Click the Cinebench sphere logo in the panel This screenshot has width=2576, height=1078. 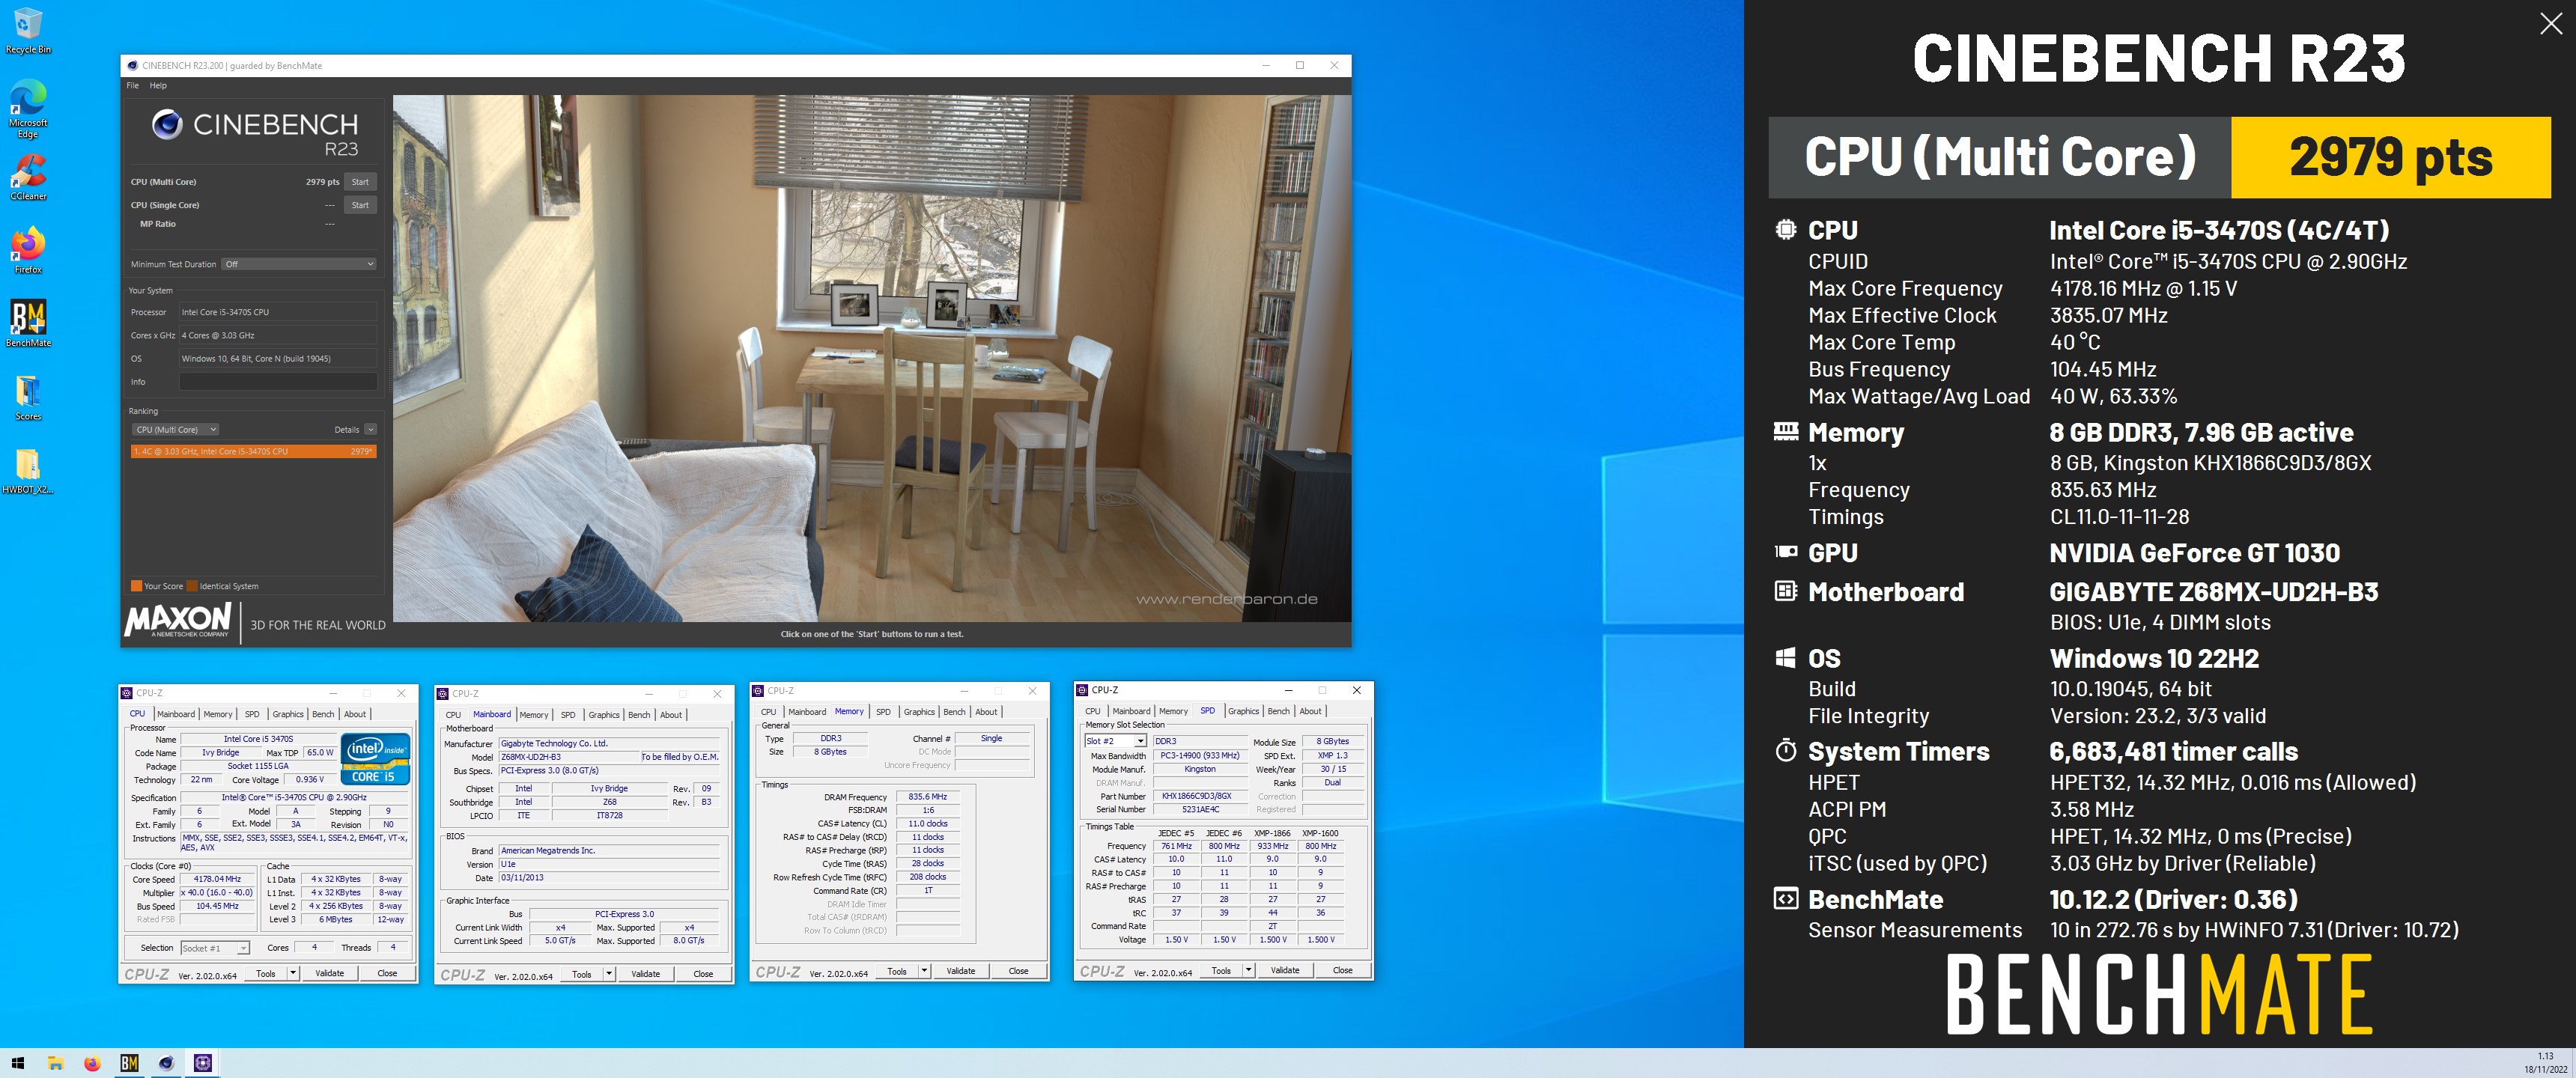[x=167, y=124]
